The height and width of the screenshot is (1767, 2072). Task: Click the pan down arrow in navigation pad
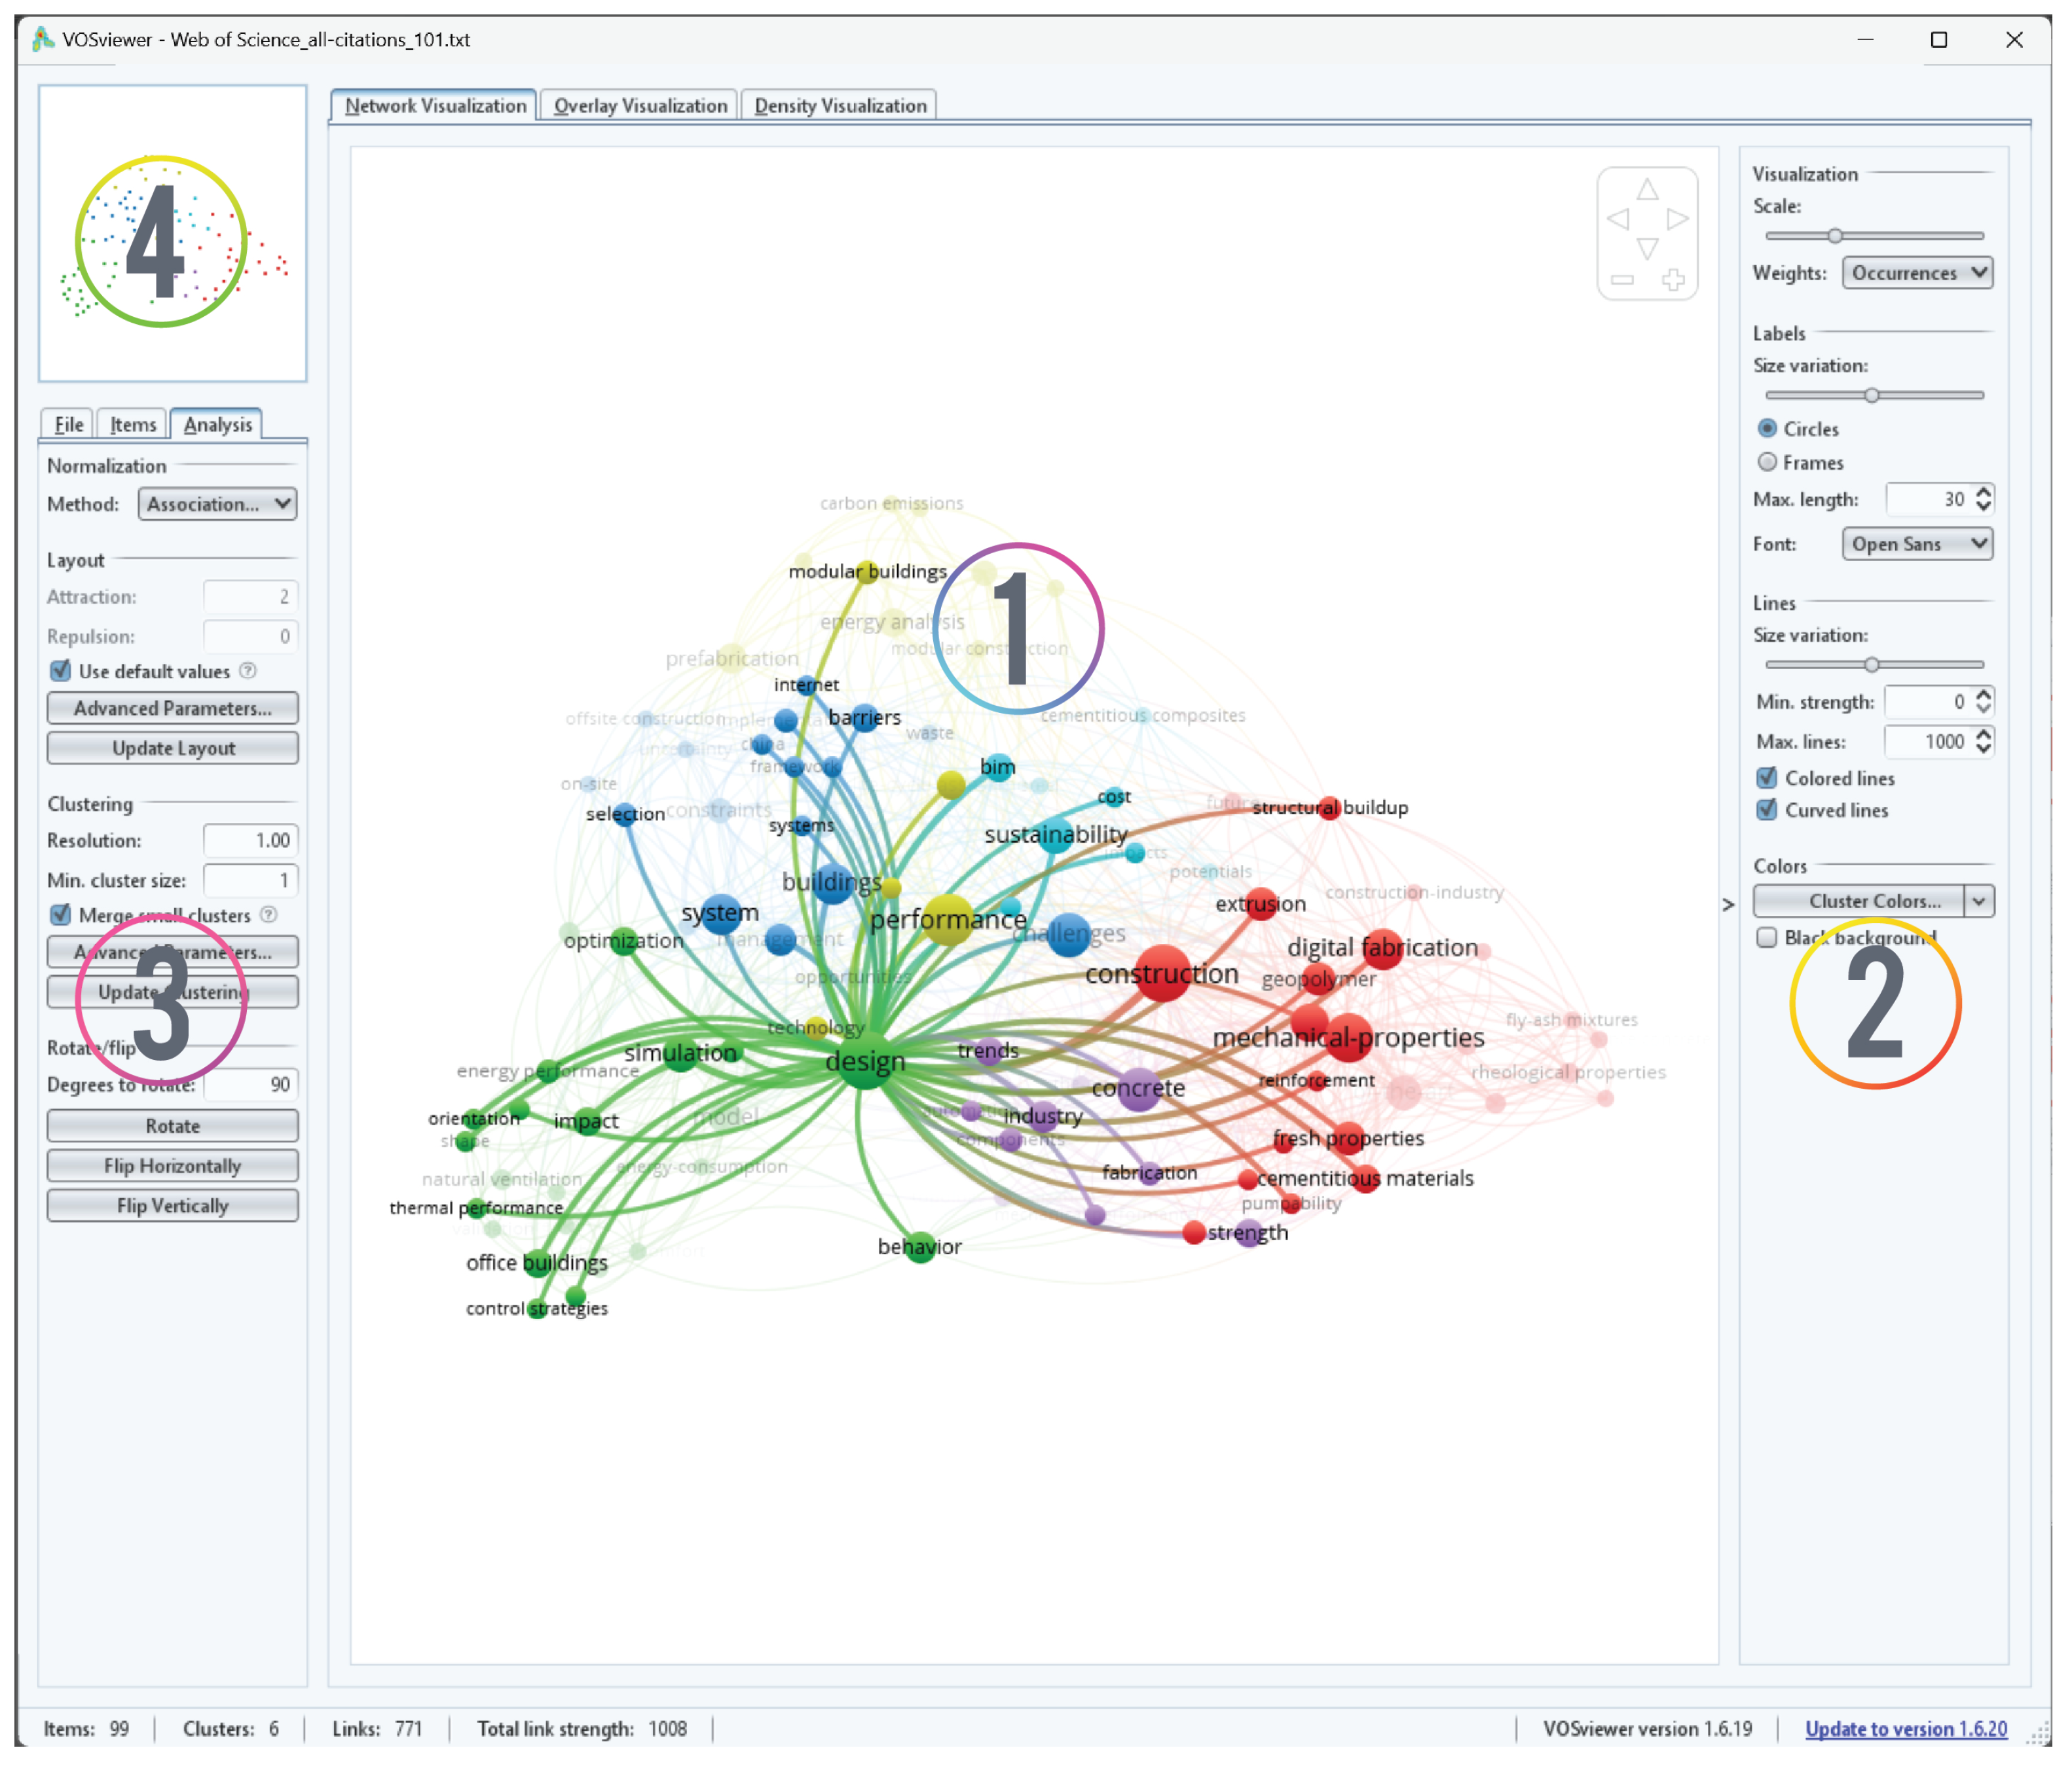1647,248
